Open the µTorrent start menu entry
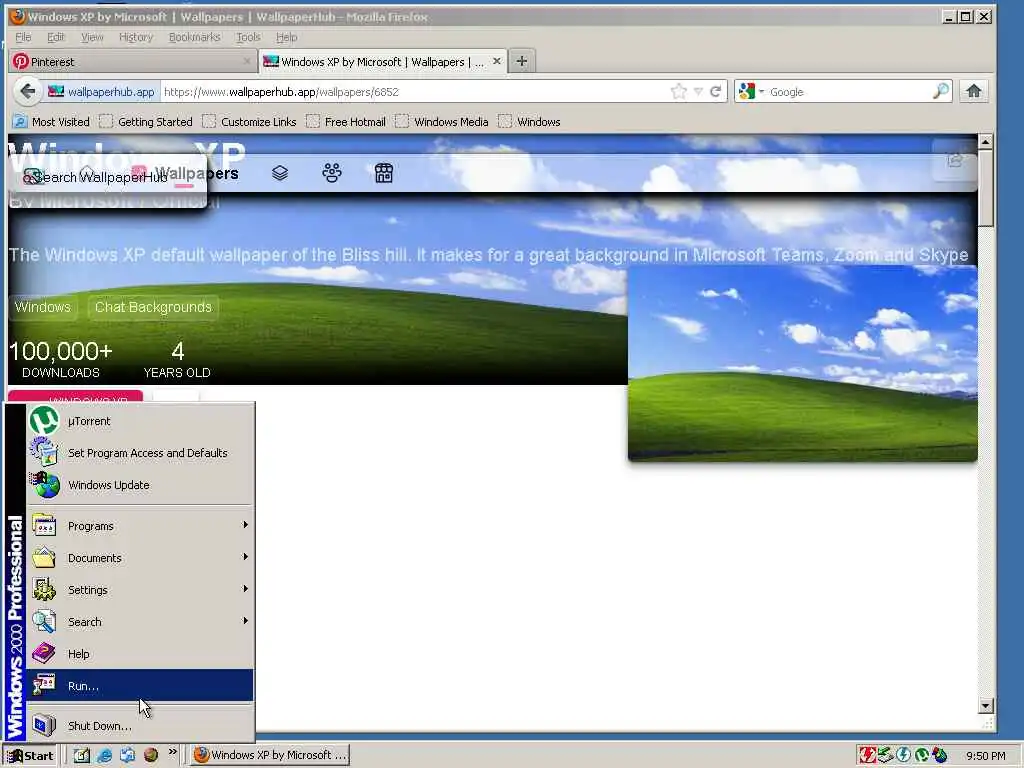Image resolution: width=1024 pixels, height=768 pixels. [x=140, y=421]
